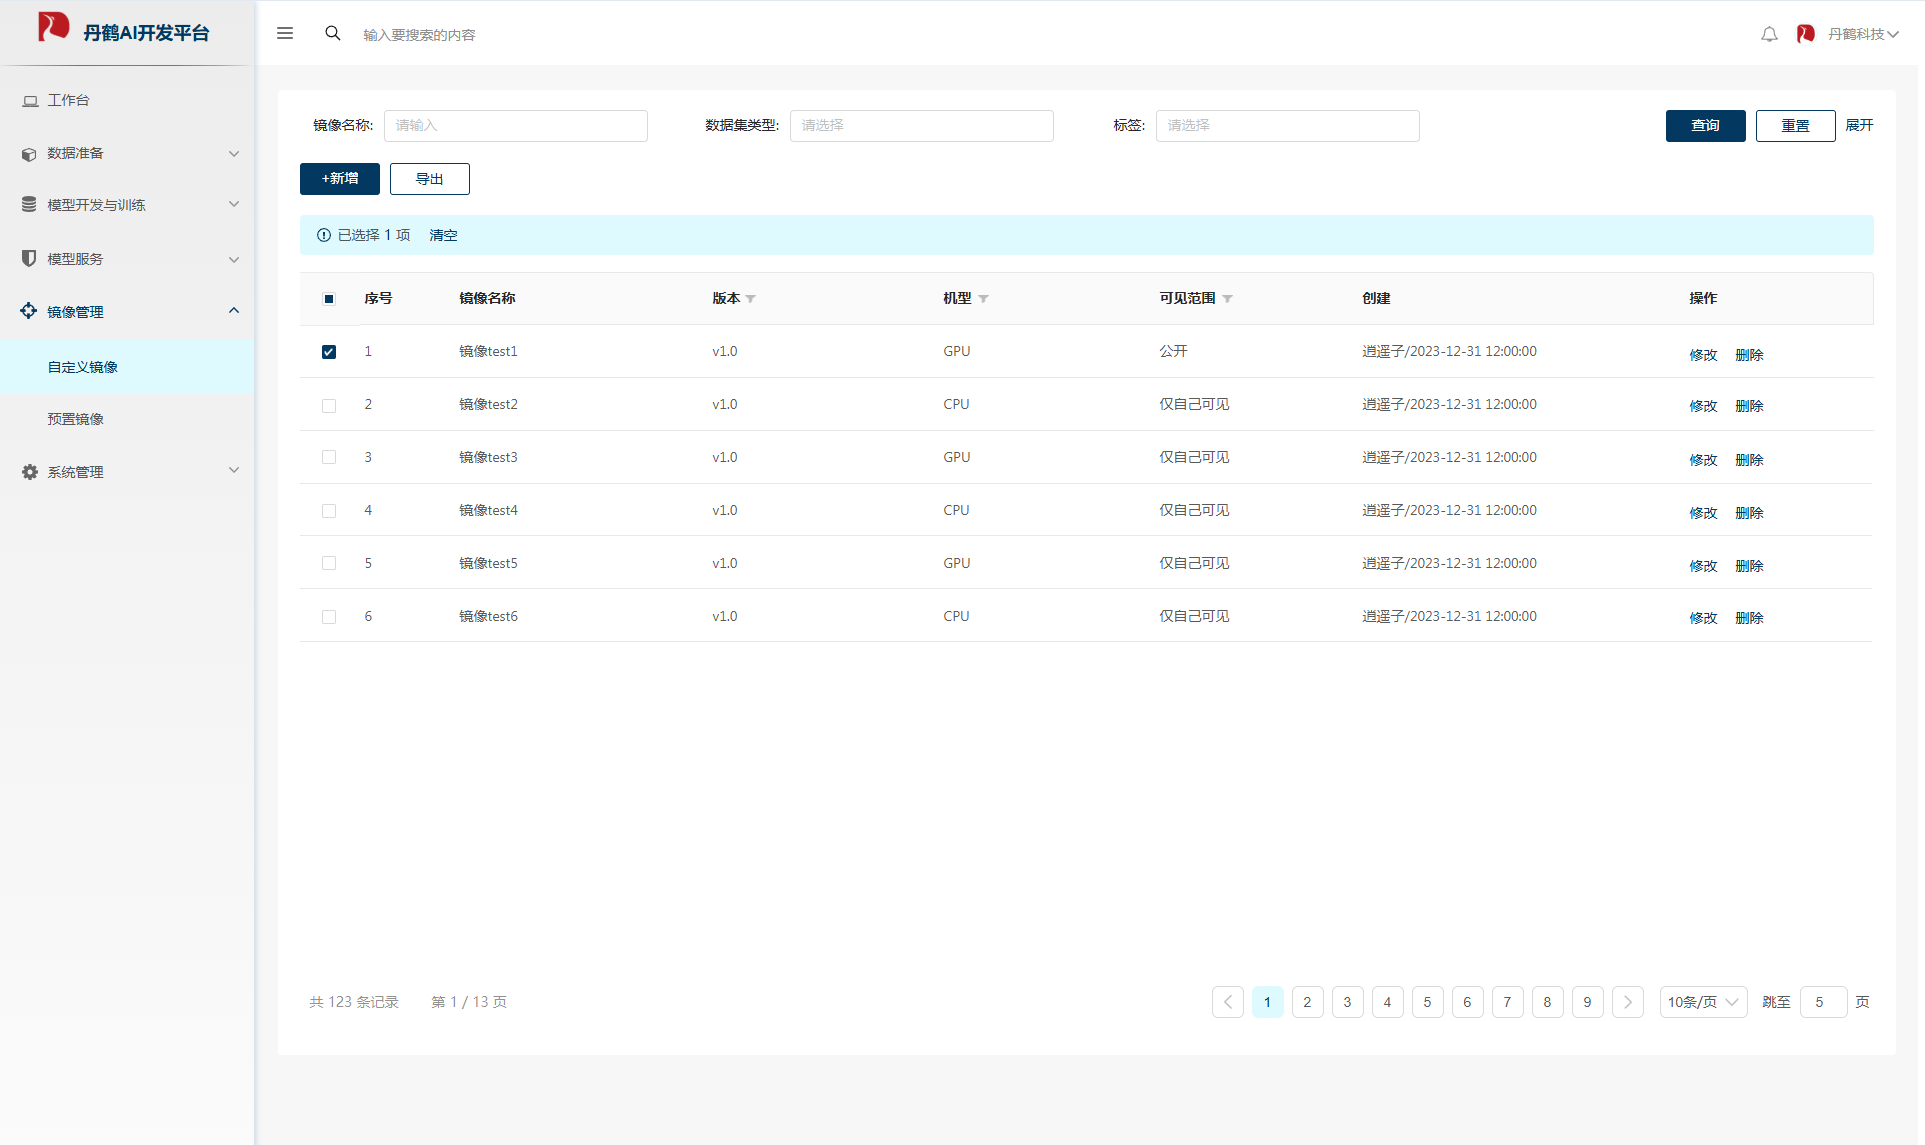
Task: Check the row 5 镜像test5 checkbox
Action: (329, 563)
